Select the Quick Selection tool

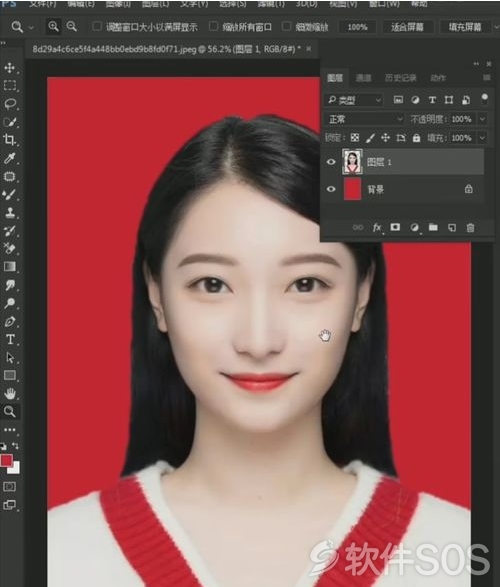[10, 122]
